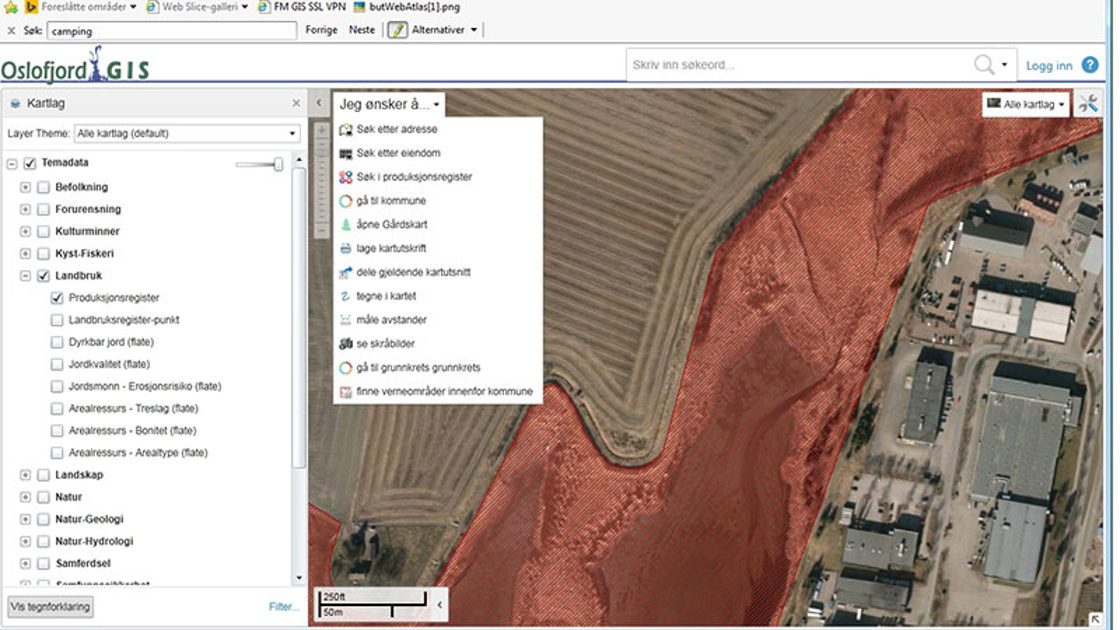Expand the Kulturminner tree group
1120x630 pixels.
pyautogui.click(x=25, y=231)
